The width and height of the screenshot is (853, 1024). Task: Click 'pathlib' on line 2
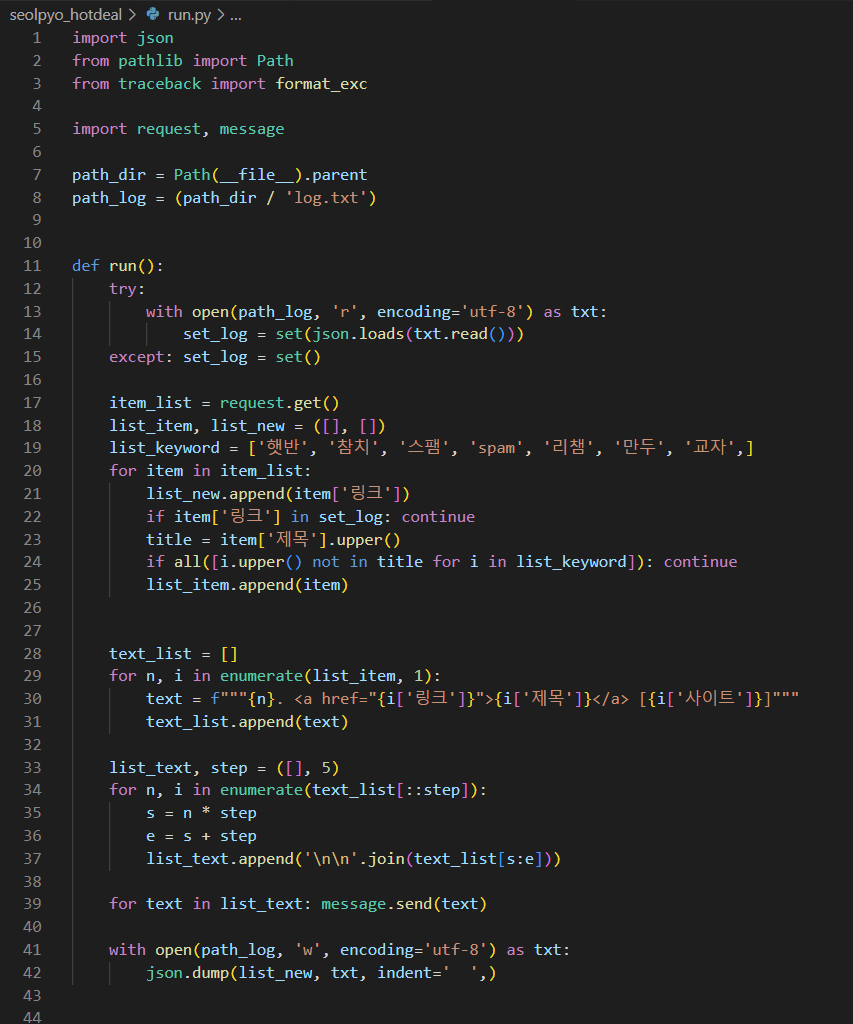(150, 61)
